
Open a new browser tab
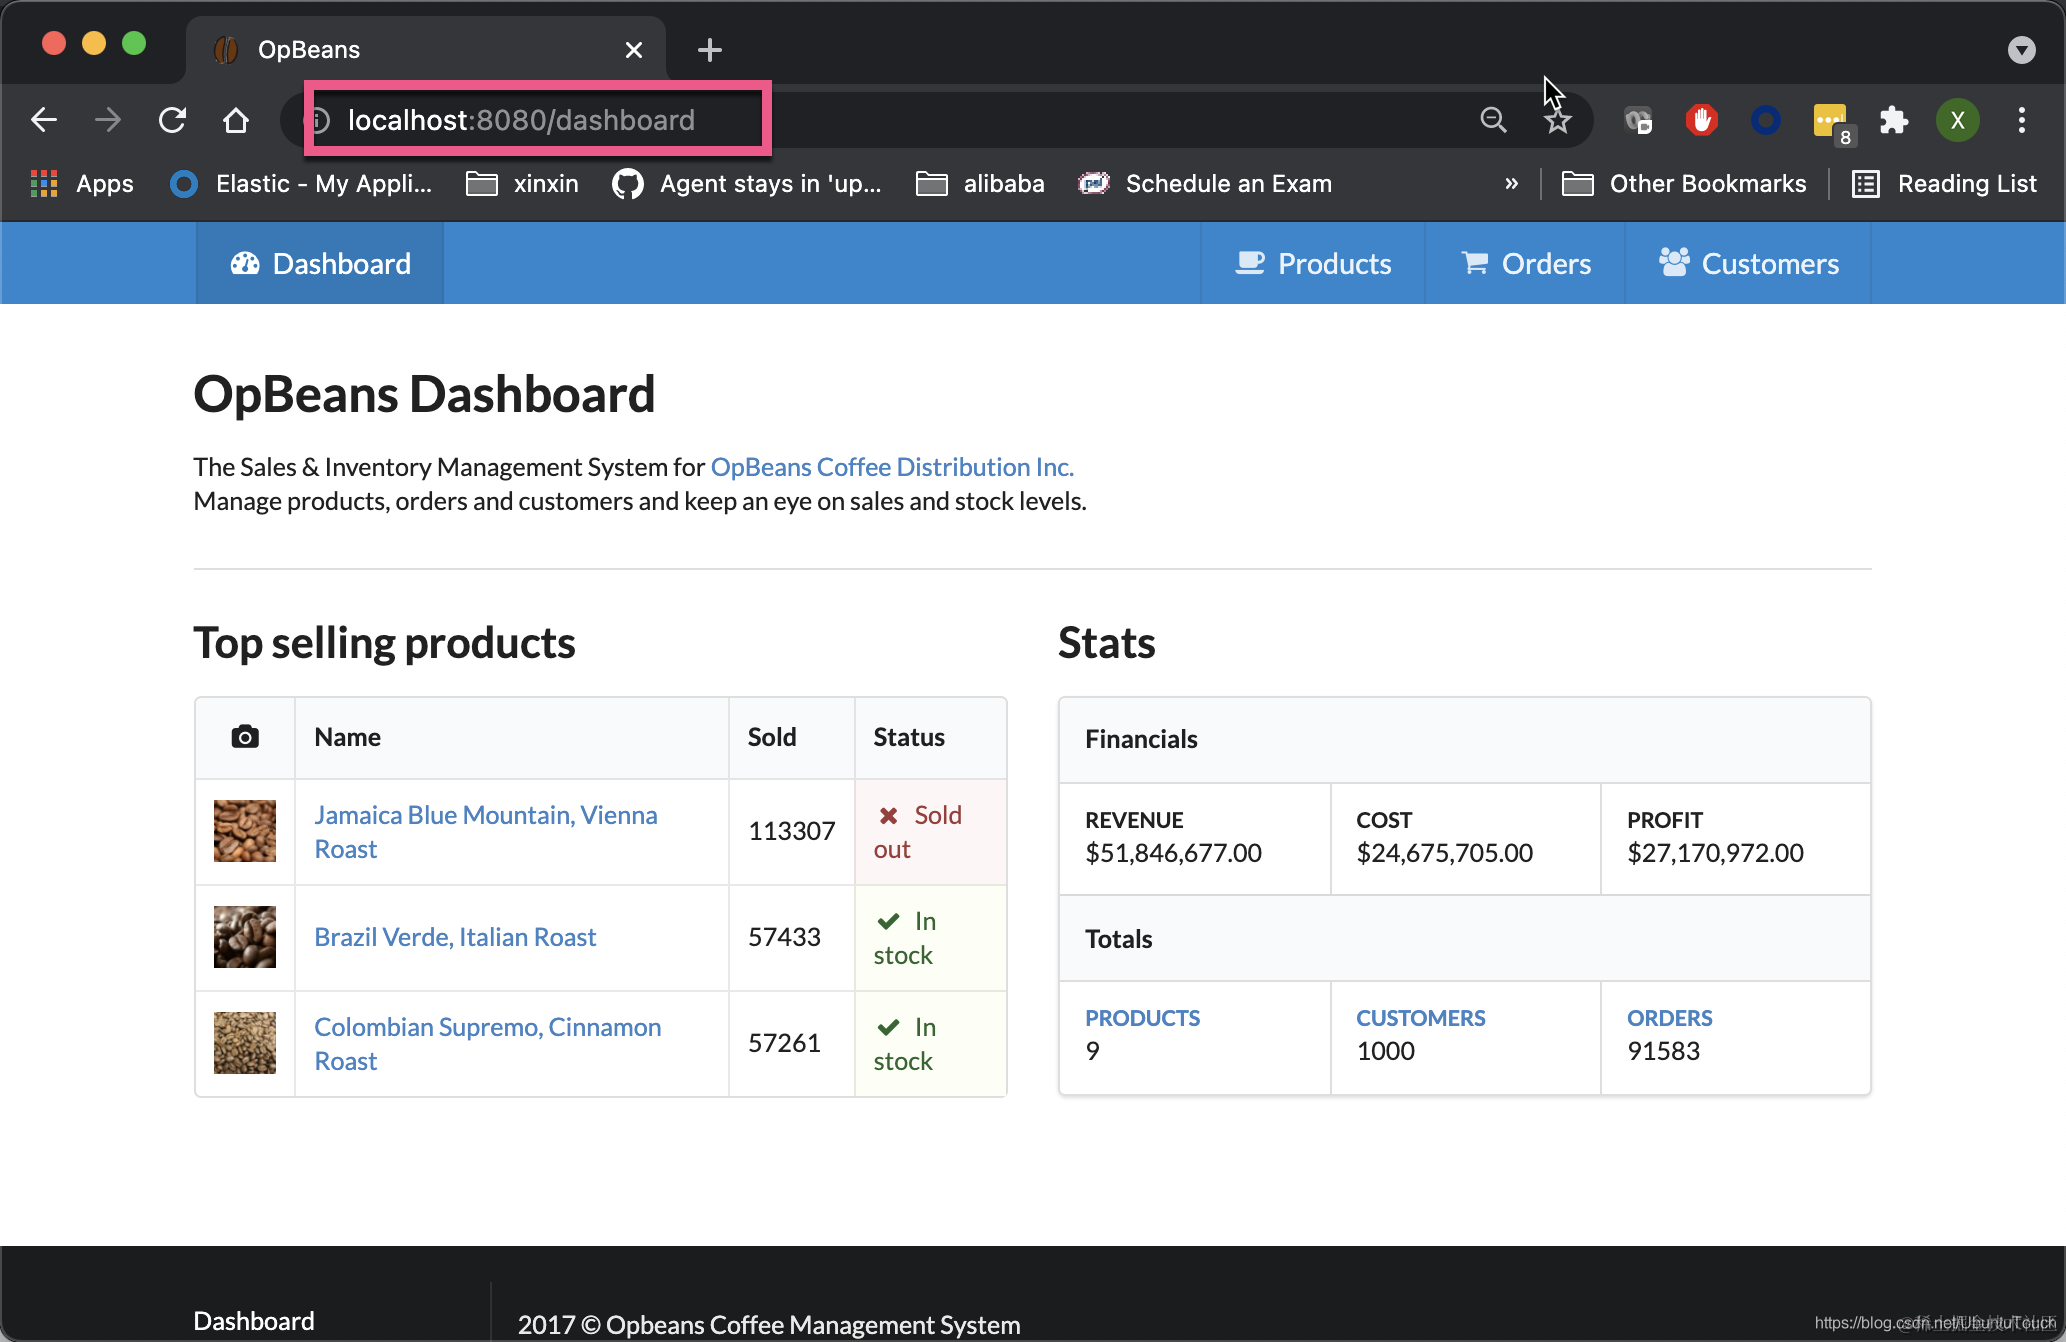coord(709,50)
